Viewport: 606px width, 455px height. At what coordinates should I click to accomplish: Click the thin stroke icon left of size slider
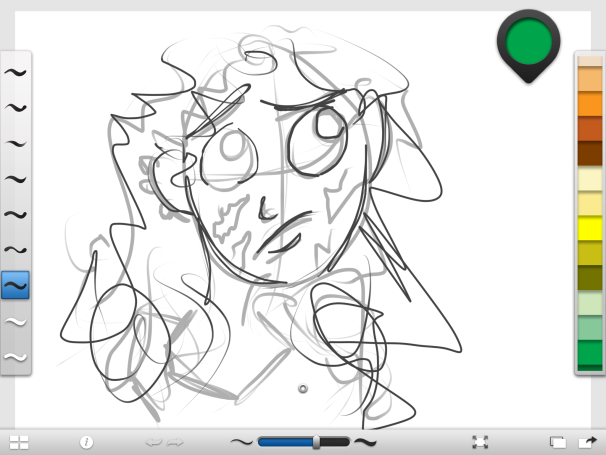pyautogui.click(x=242, y=441)
